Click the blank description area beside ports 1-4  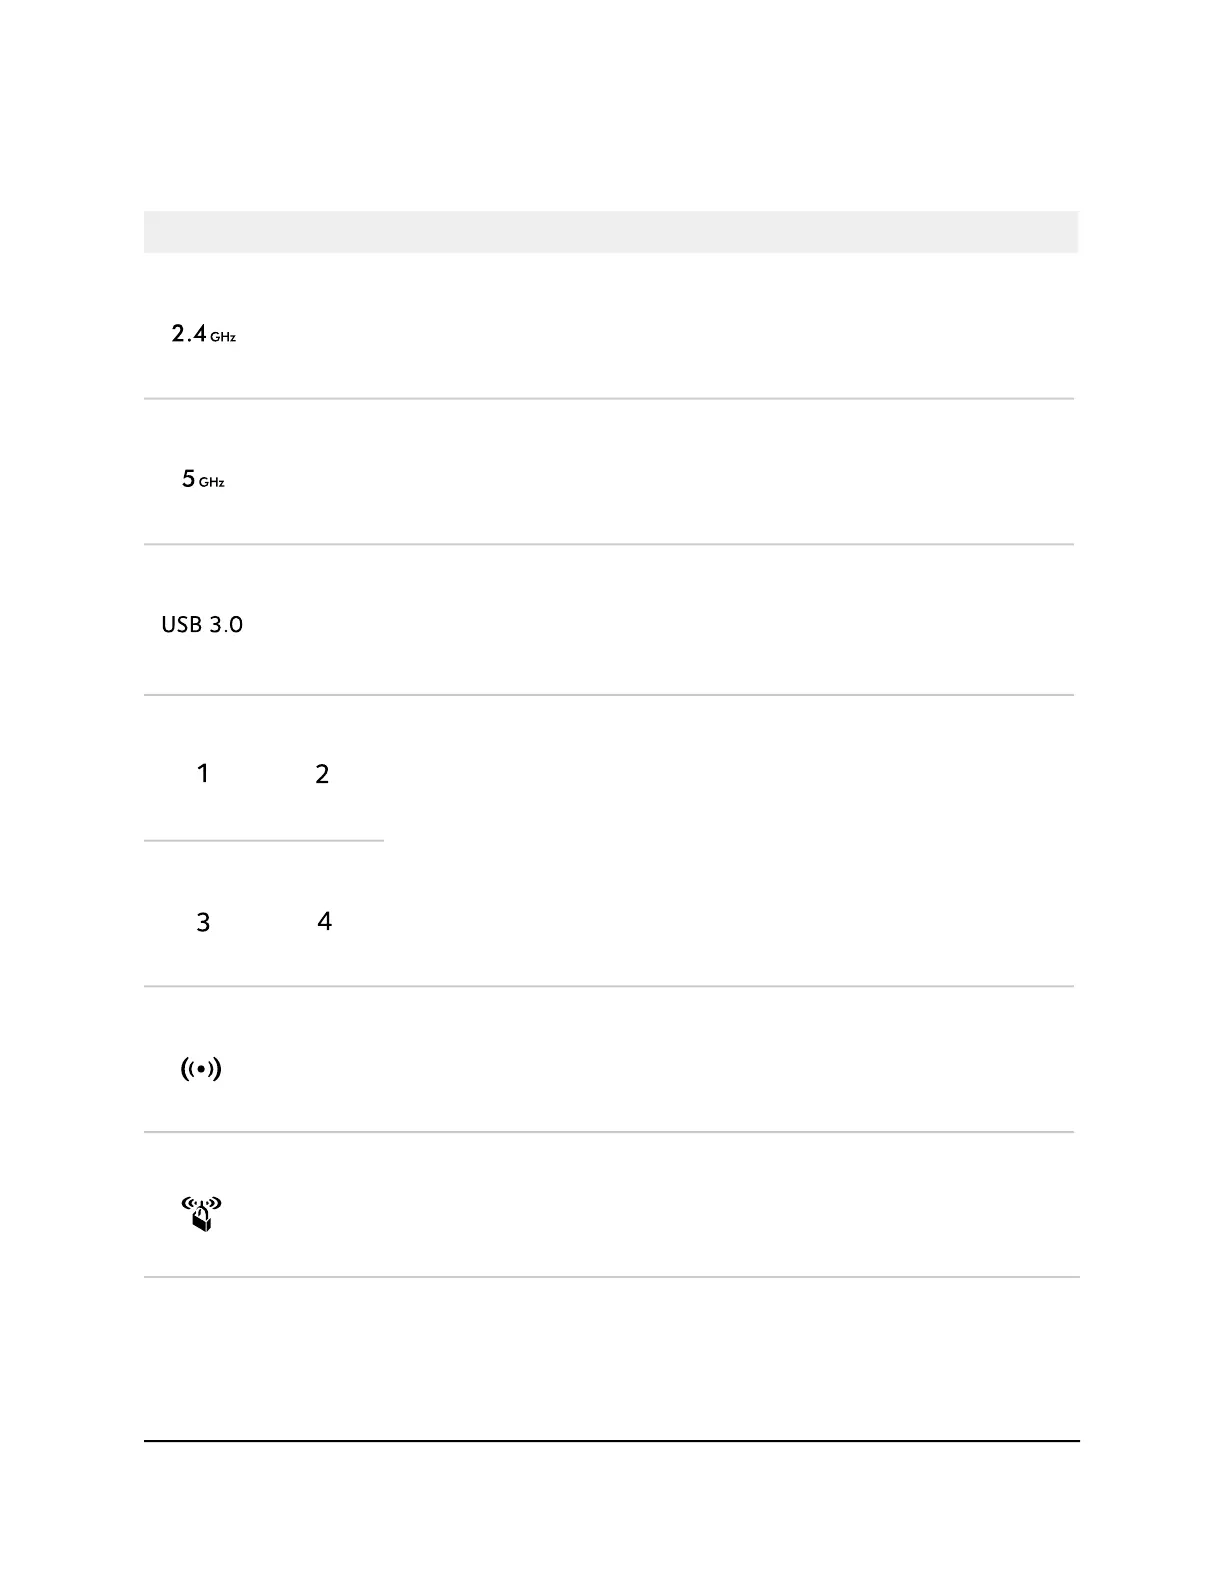730,841
